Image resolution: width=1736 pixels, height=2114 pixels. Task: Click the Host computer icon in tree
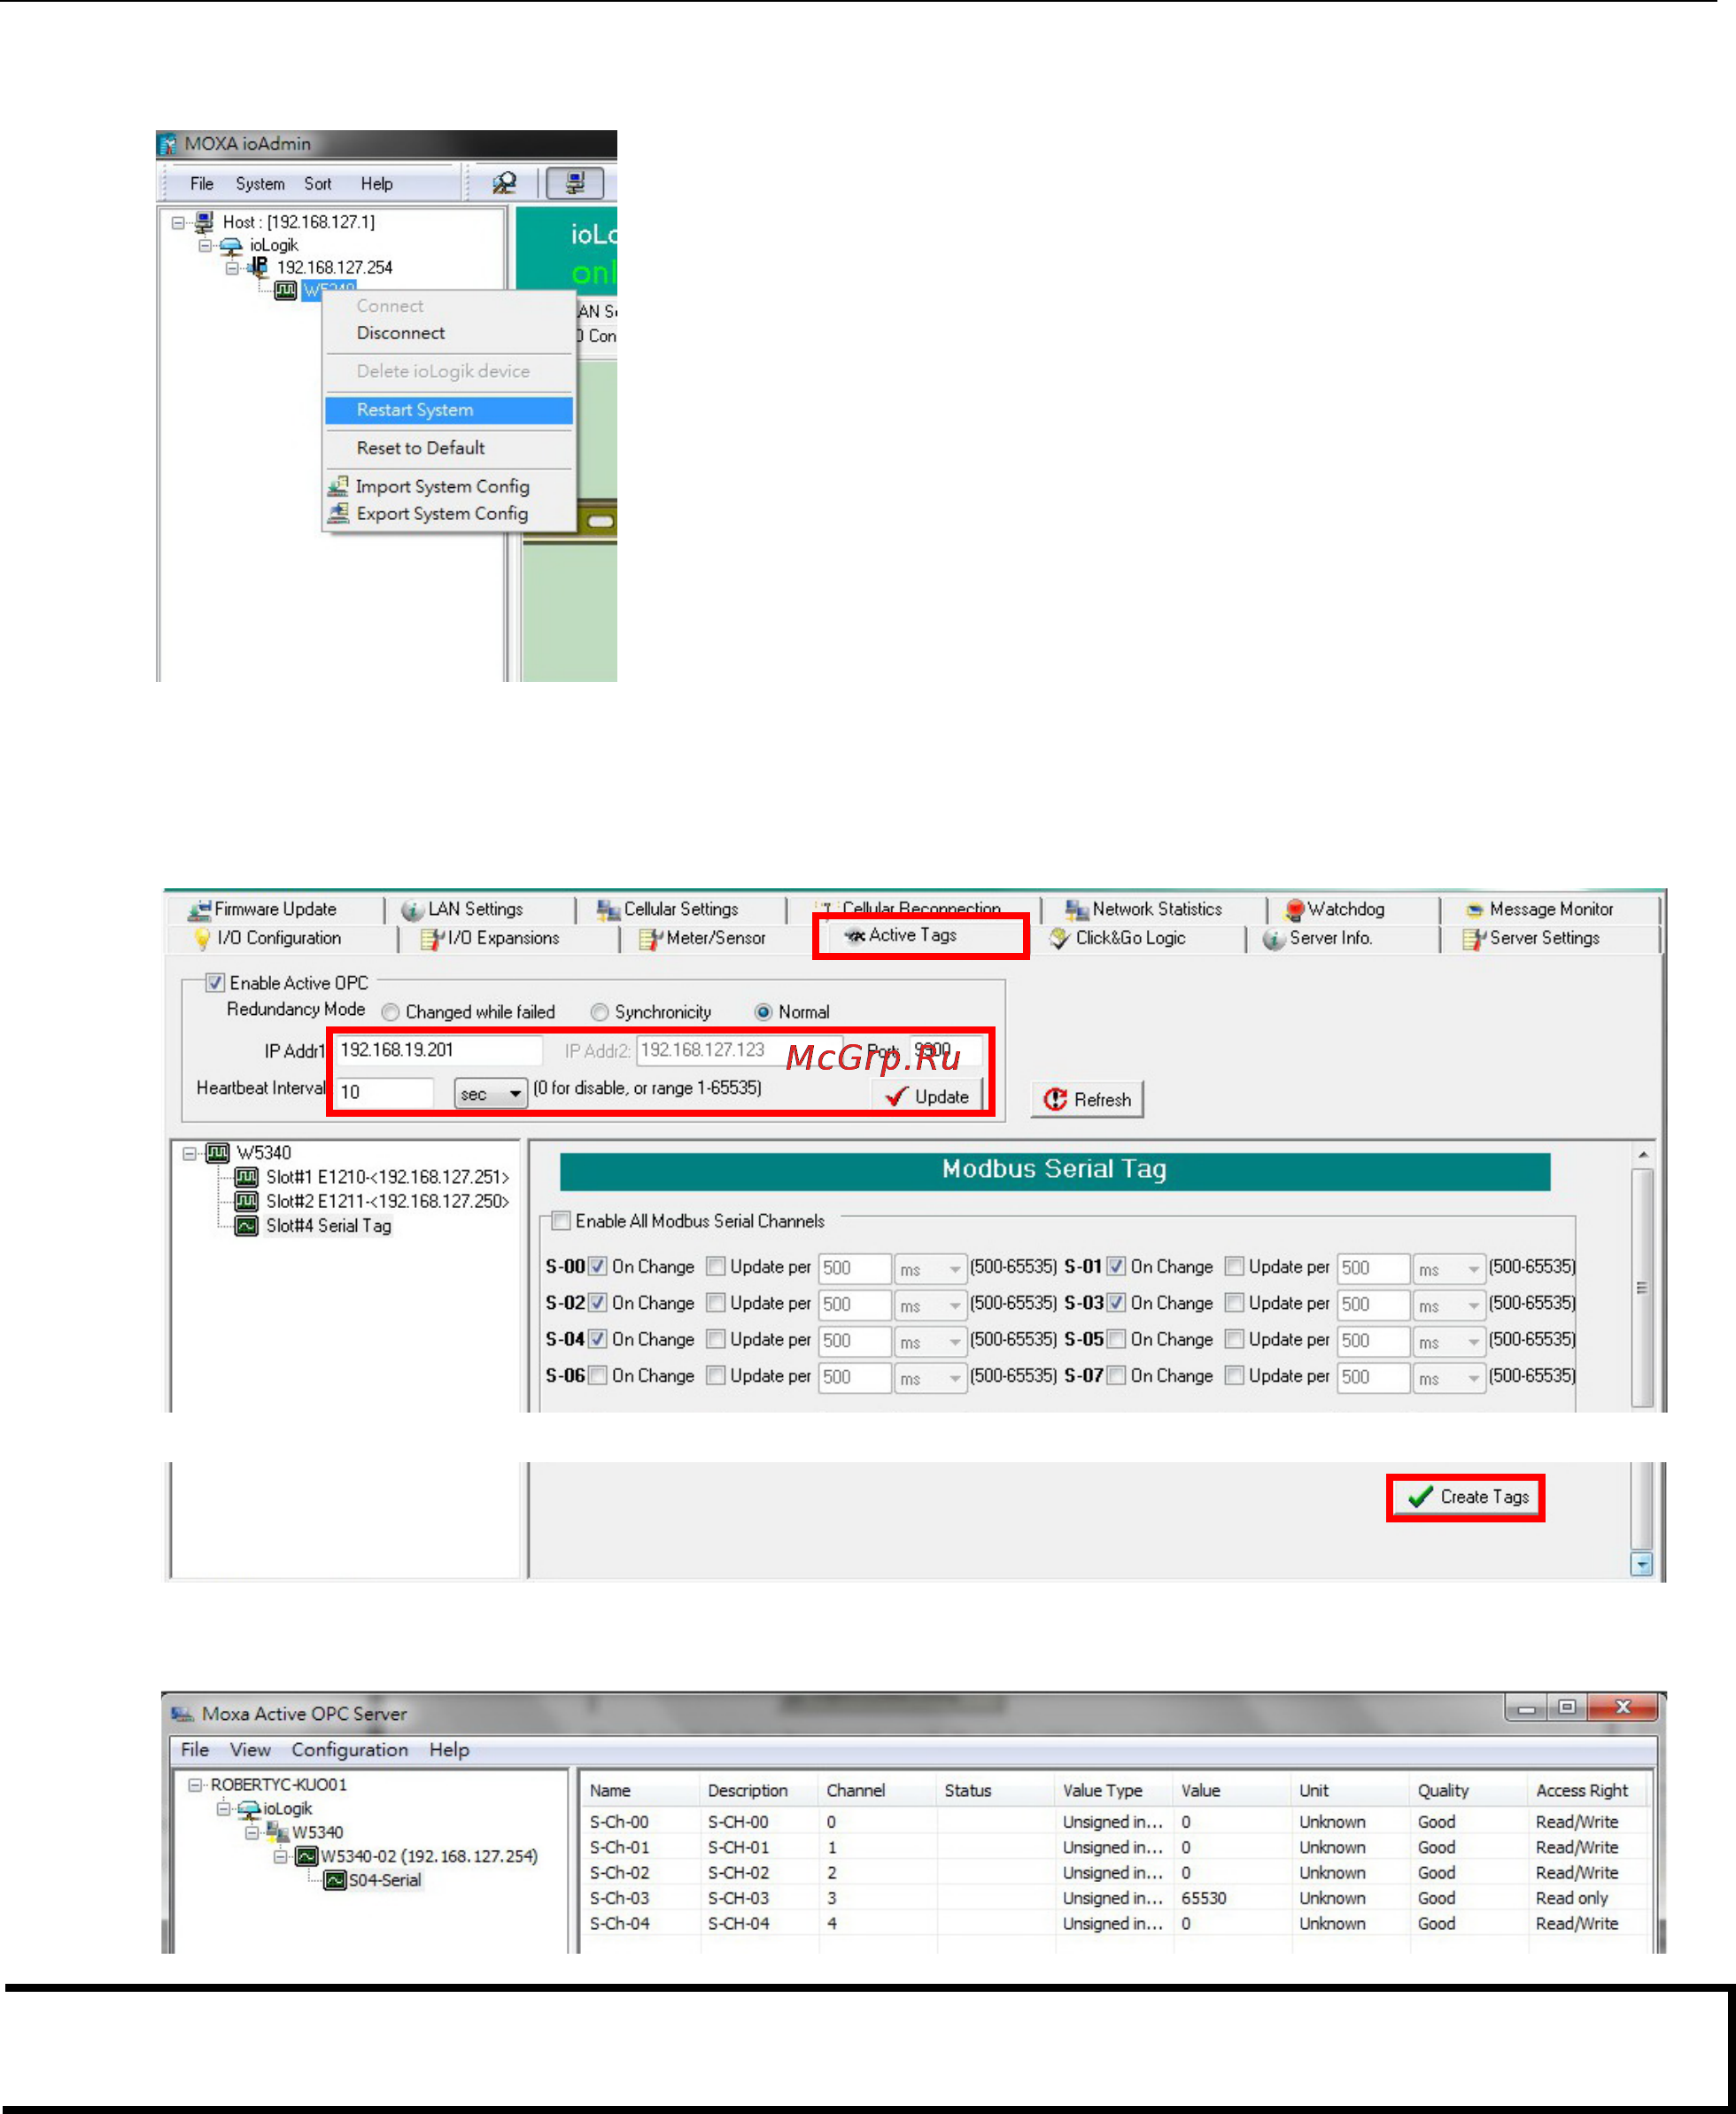[204, 222]
